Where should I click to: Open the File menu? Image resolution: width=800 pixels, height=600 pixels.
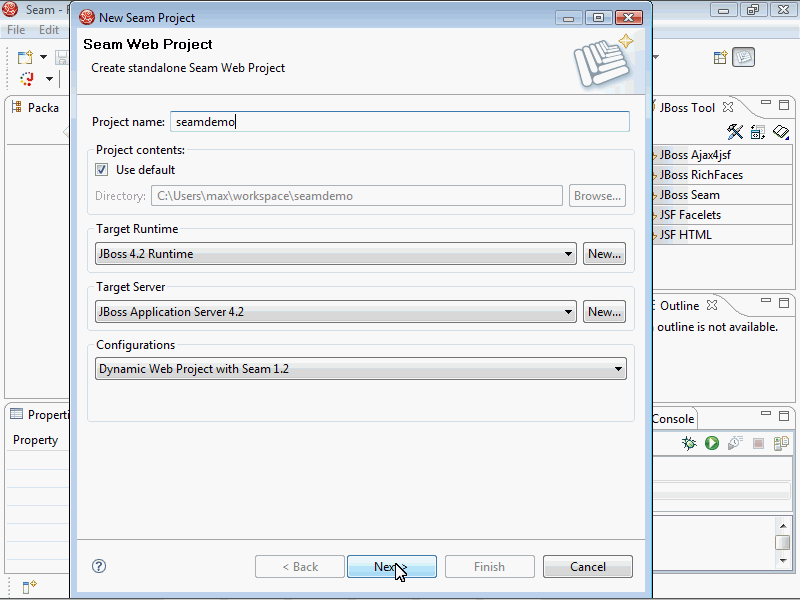(x=16, y=30)
